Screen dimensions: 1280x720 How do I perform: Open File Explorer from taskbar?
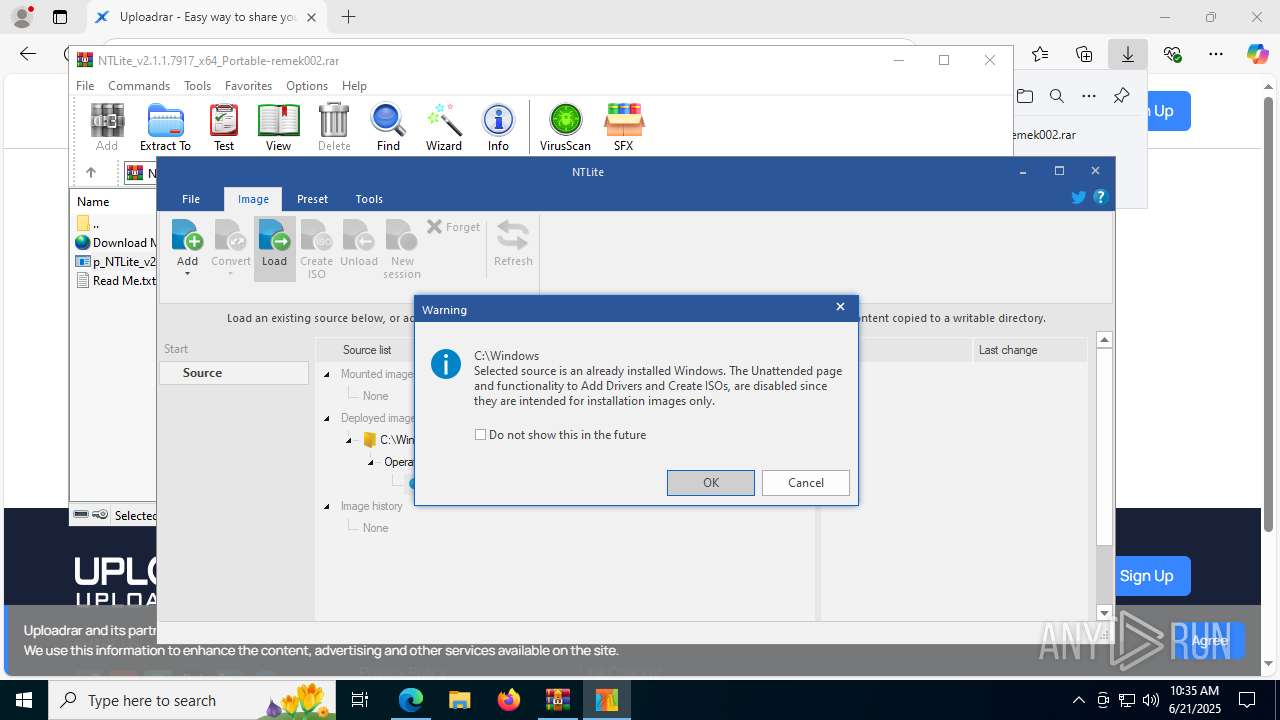(459, 700)
